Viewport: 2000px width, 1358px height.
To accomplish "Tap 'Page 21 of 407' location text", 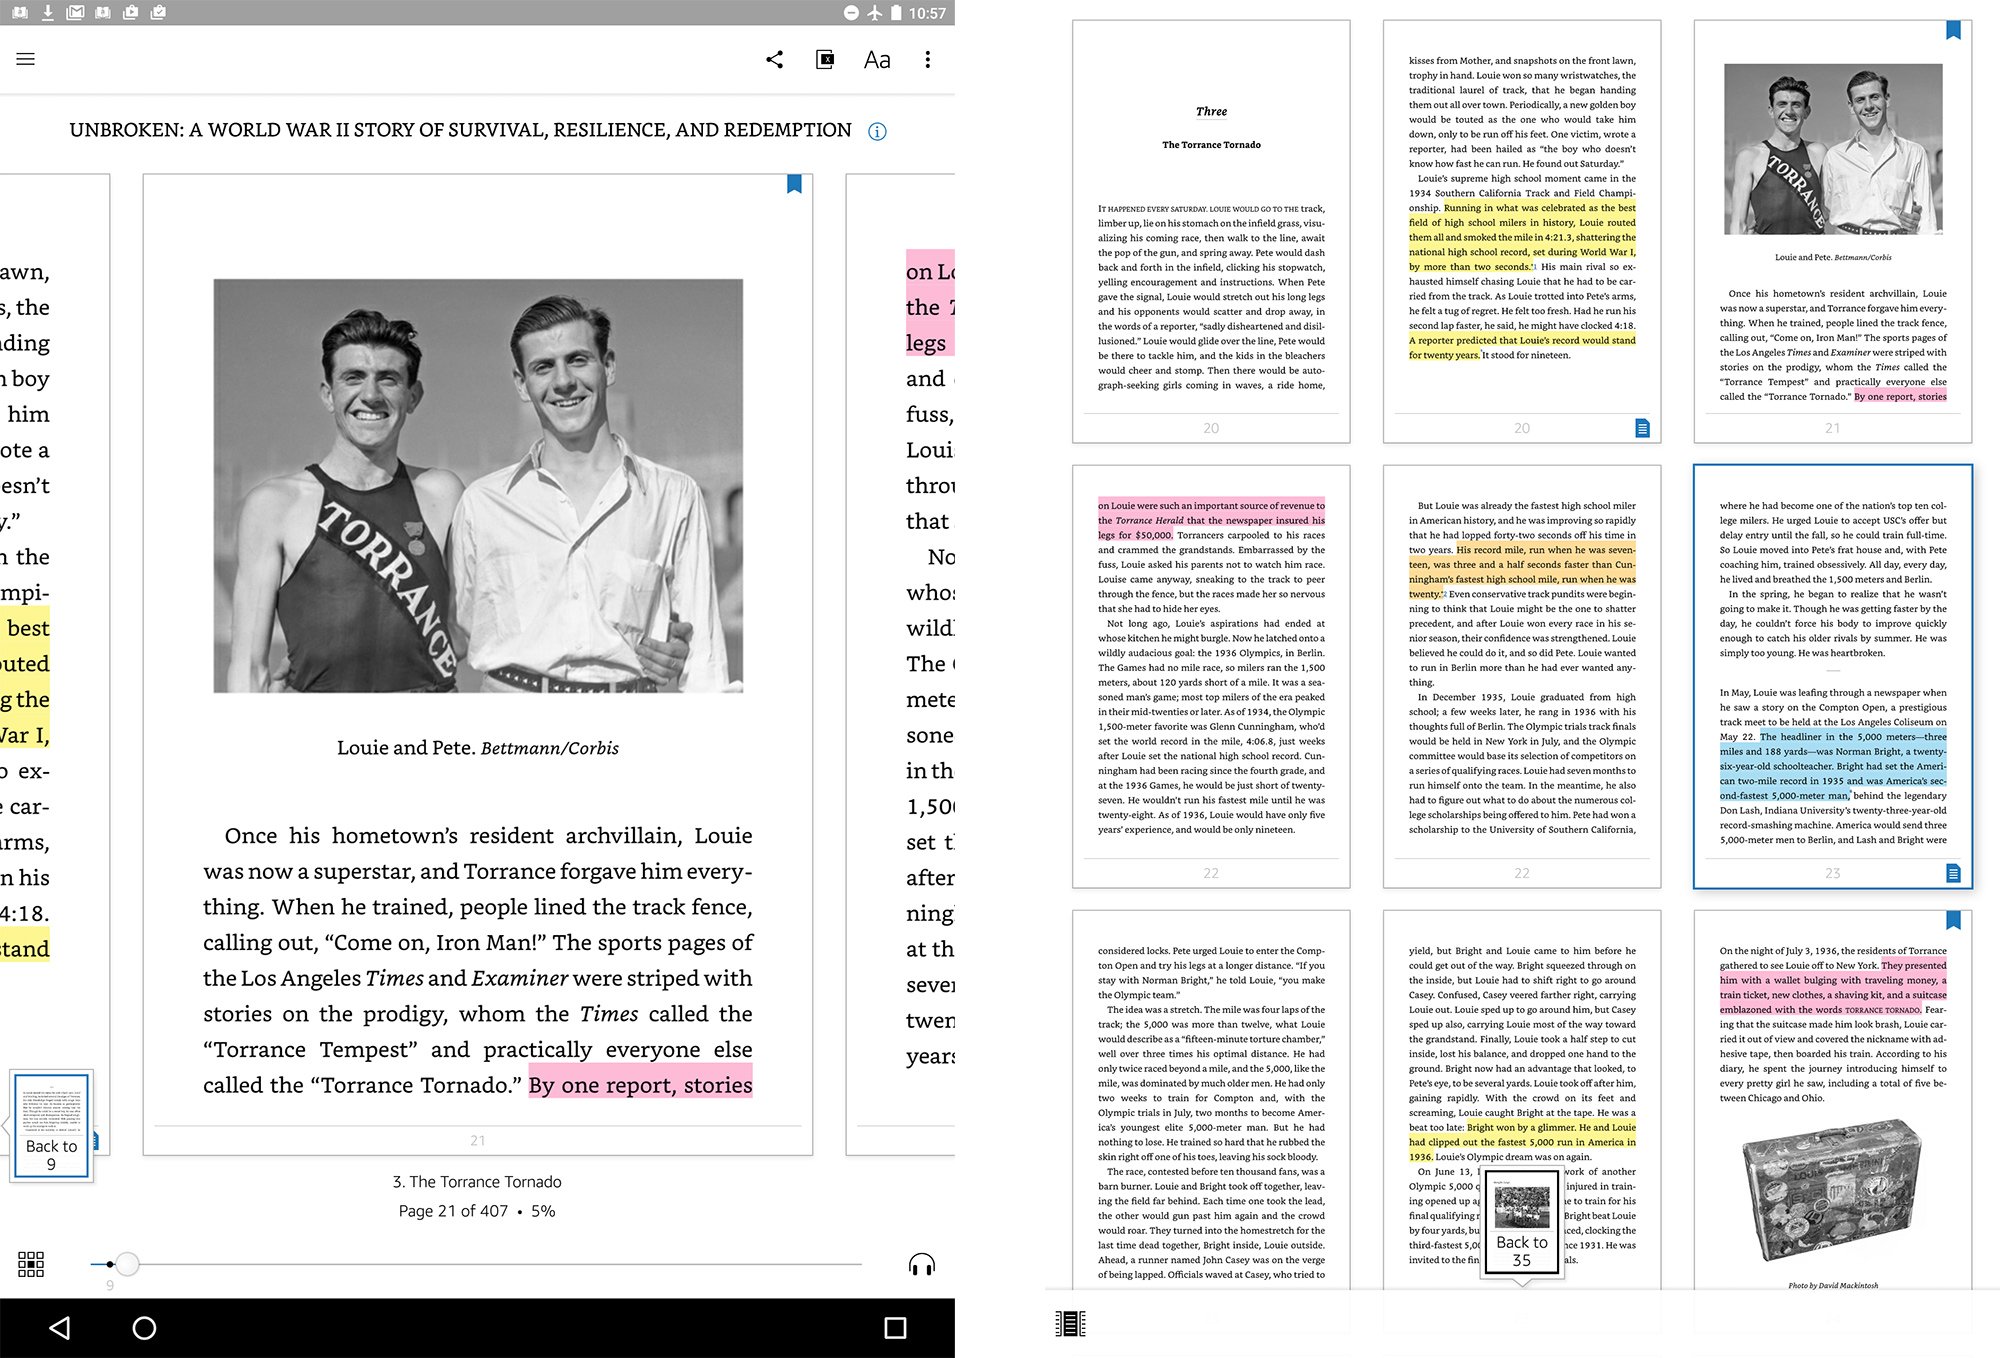I will (453, 1211).
